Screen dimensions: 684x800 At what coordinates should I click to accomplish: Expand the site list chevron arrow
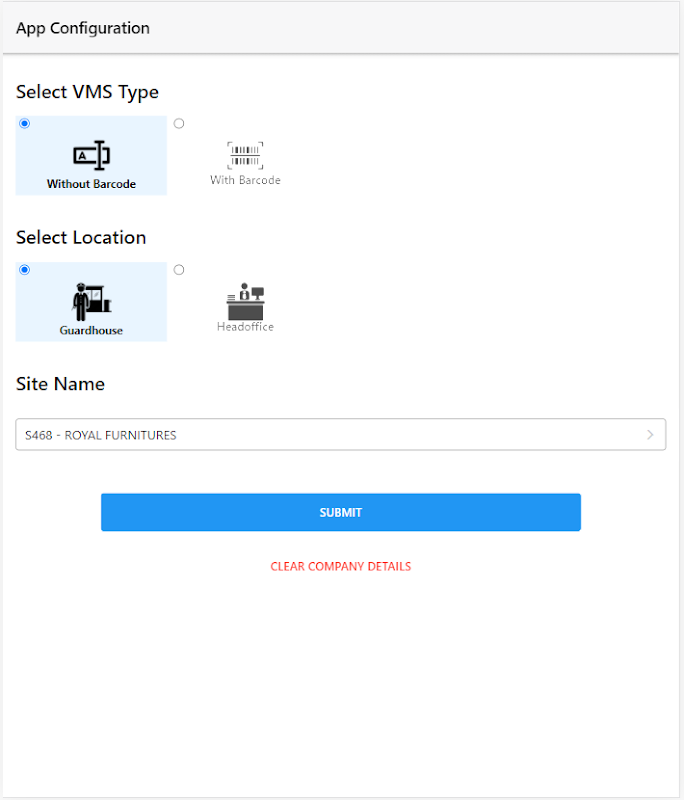(x=650, y=435)
